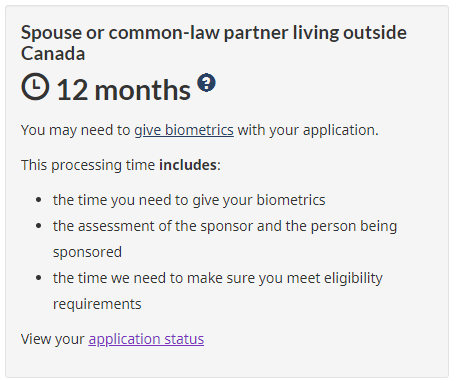Click the Spouse or common-law partner heading

coord(214,43)
